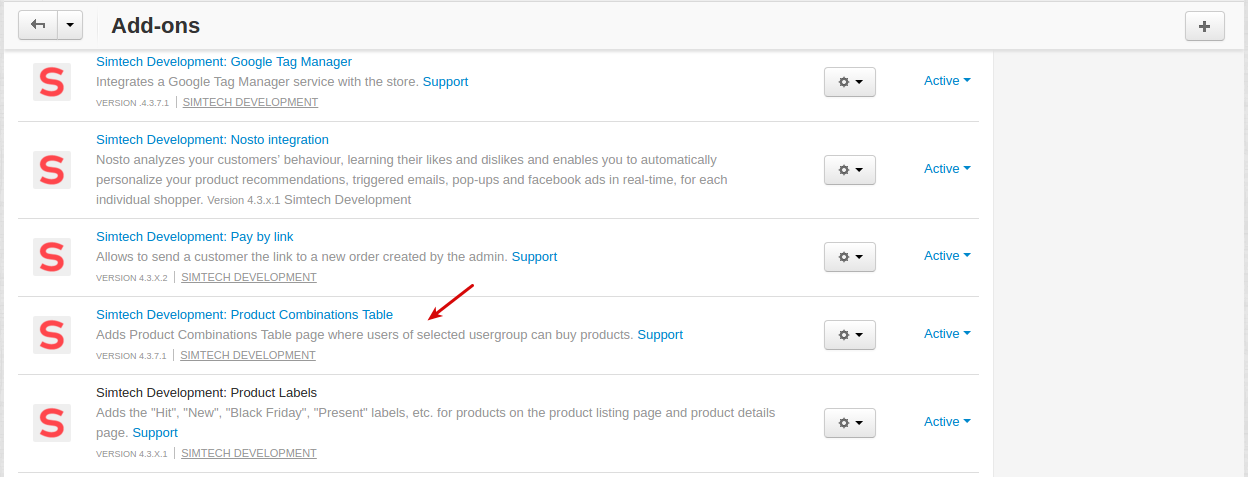Open Simtech Development: Nosto integration title
Screen dimensions: 1248x477
click(212, 140)
